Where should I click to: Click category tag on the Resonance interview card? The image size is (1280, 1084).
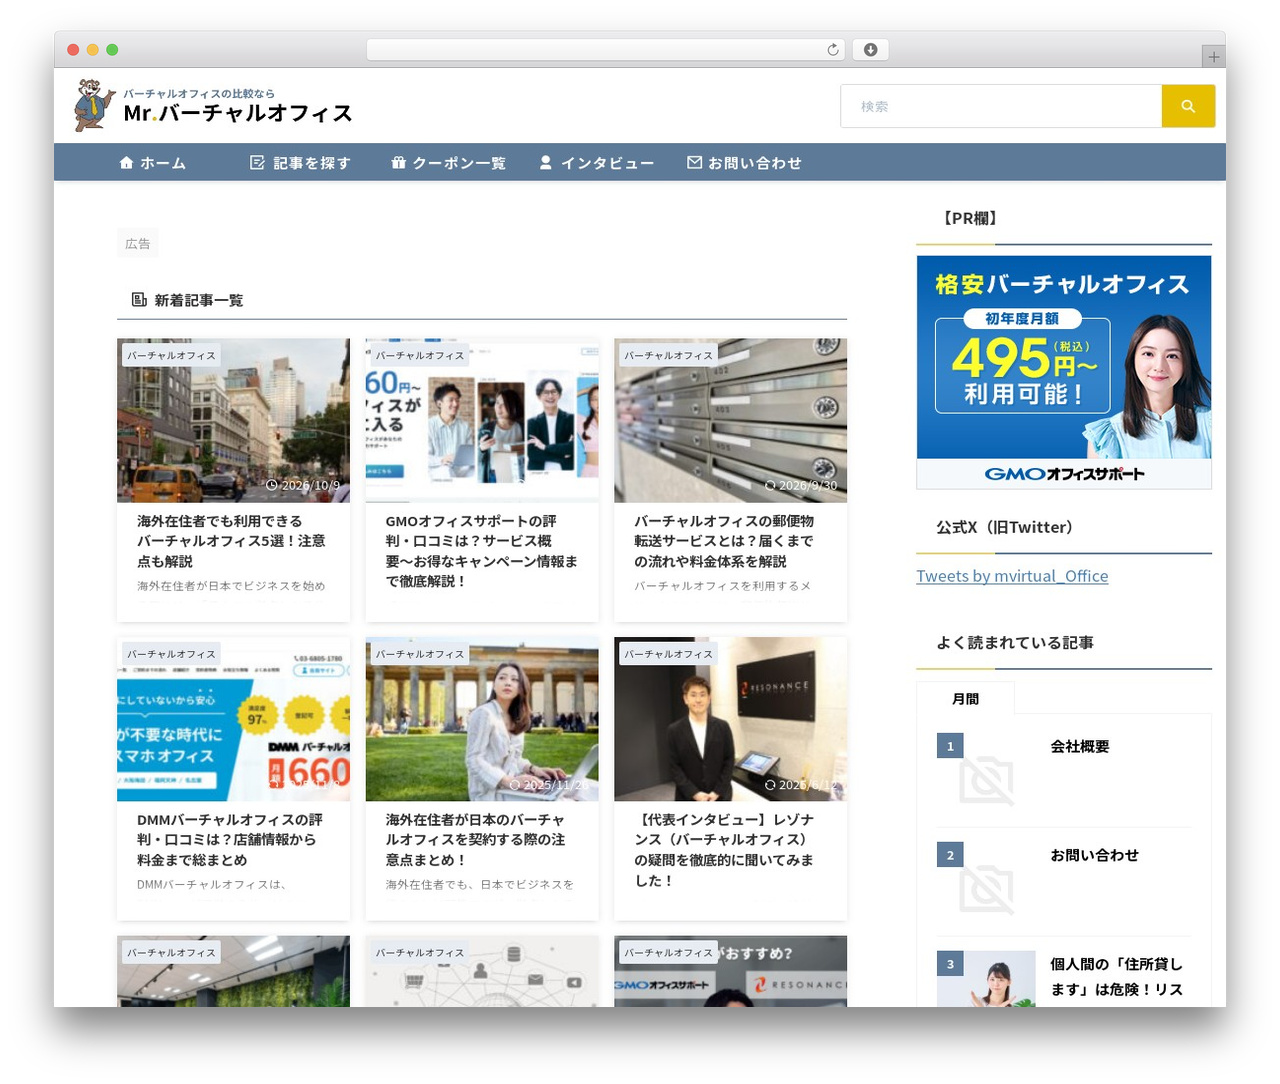(668, 654)
